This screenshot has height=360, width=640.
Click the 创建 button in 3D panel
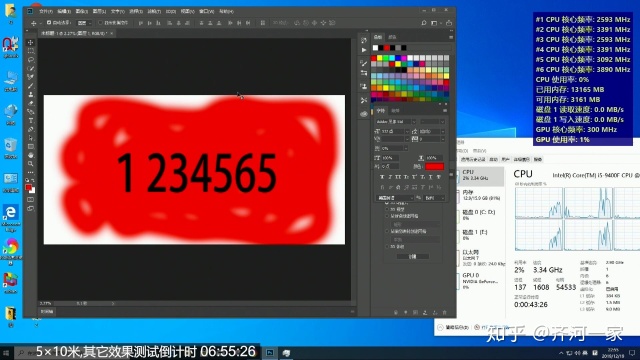(x=412, y=256)
